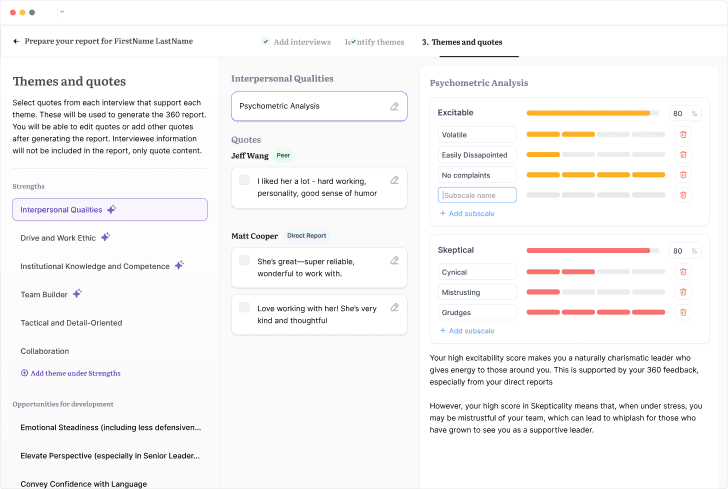Edit Jeff Wang's quote with pencil icon
Image resolution: width=728 pixels, height=489 pixels.
(394, 180)
